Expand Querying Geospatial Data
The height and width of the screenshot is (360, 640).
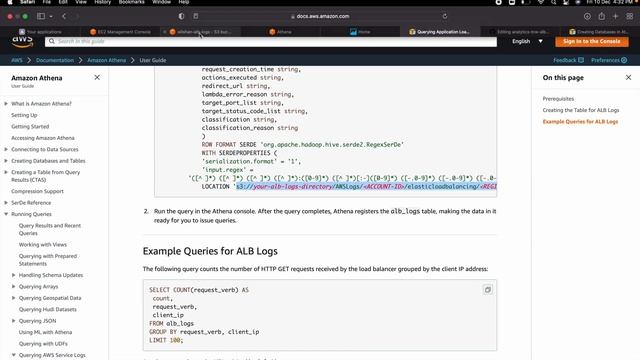[13, 298]
